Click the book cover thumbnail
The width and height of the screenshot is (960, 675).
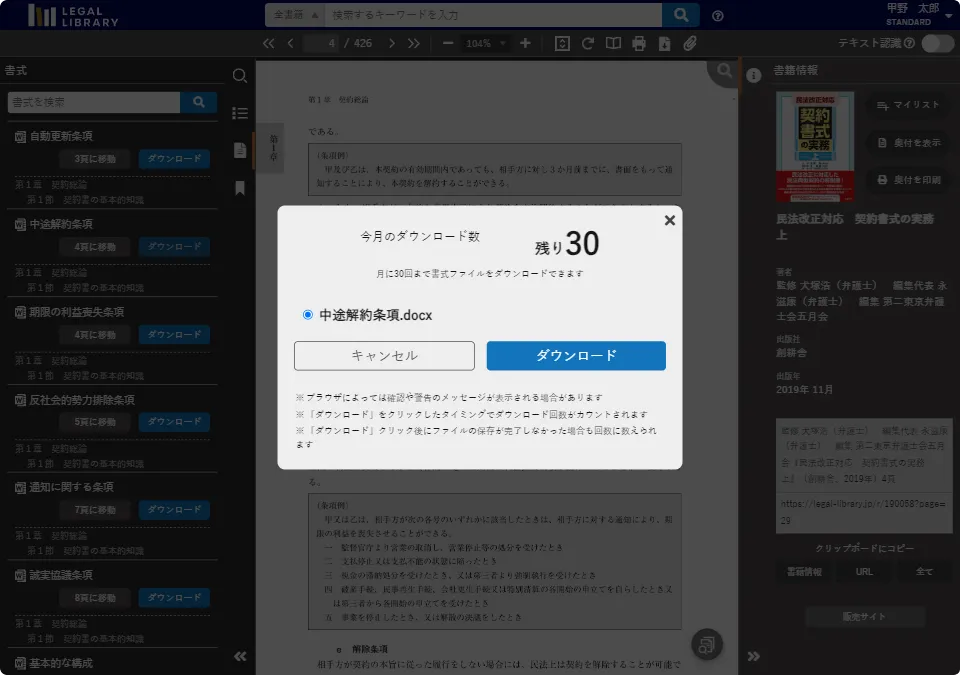tap(815, 147)
